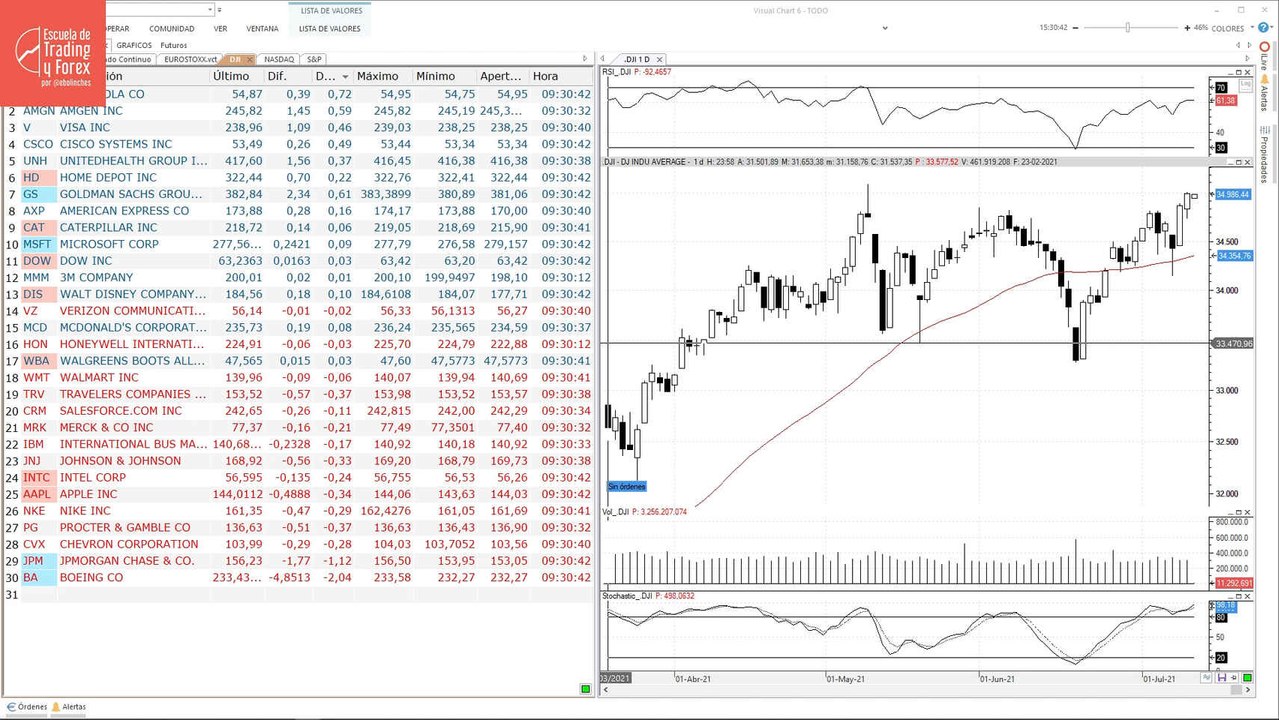Close the Vol_DJI volume panel
Screen dimensions: 1279x720
point(1248,511)
